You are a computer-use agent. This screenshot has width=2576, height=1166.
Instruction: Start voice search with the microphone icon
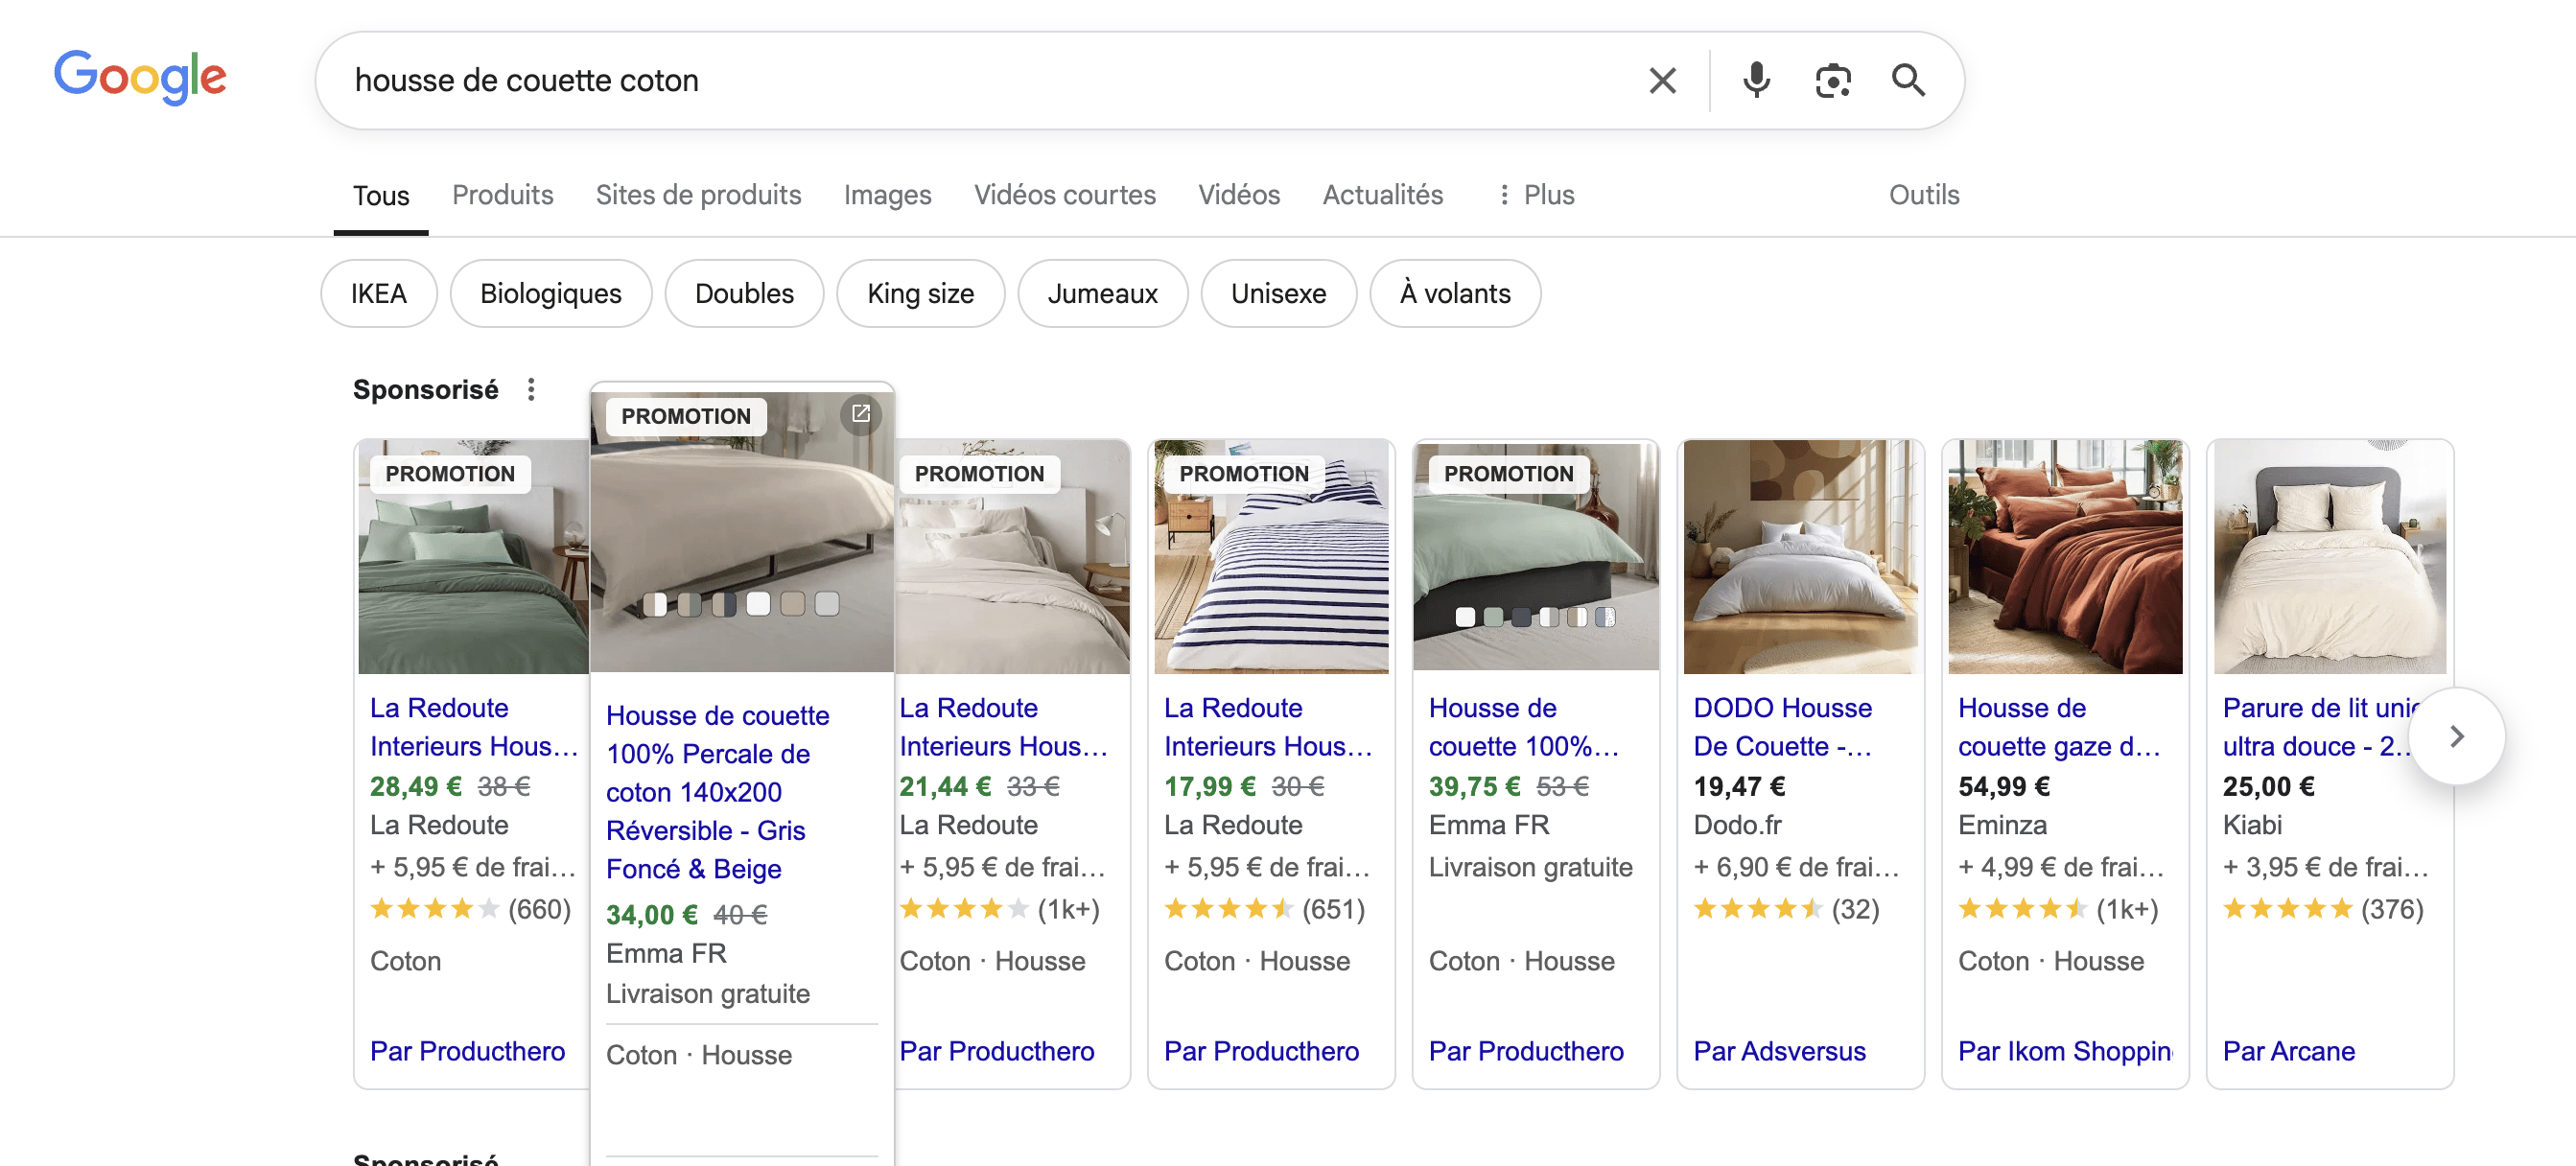click(1756, 80)
